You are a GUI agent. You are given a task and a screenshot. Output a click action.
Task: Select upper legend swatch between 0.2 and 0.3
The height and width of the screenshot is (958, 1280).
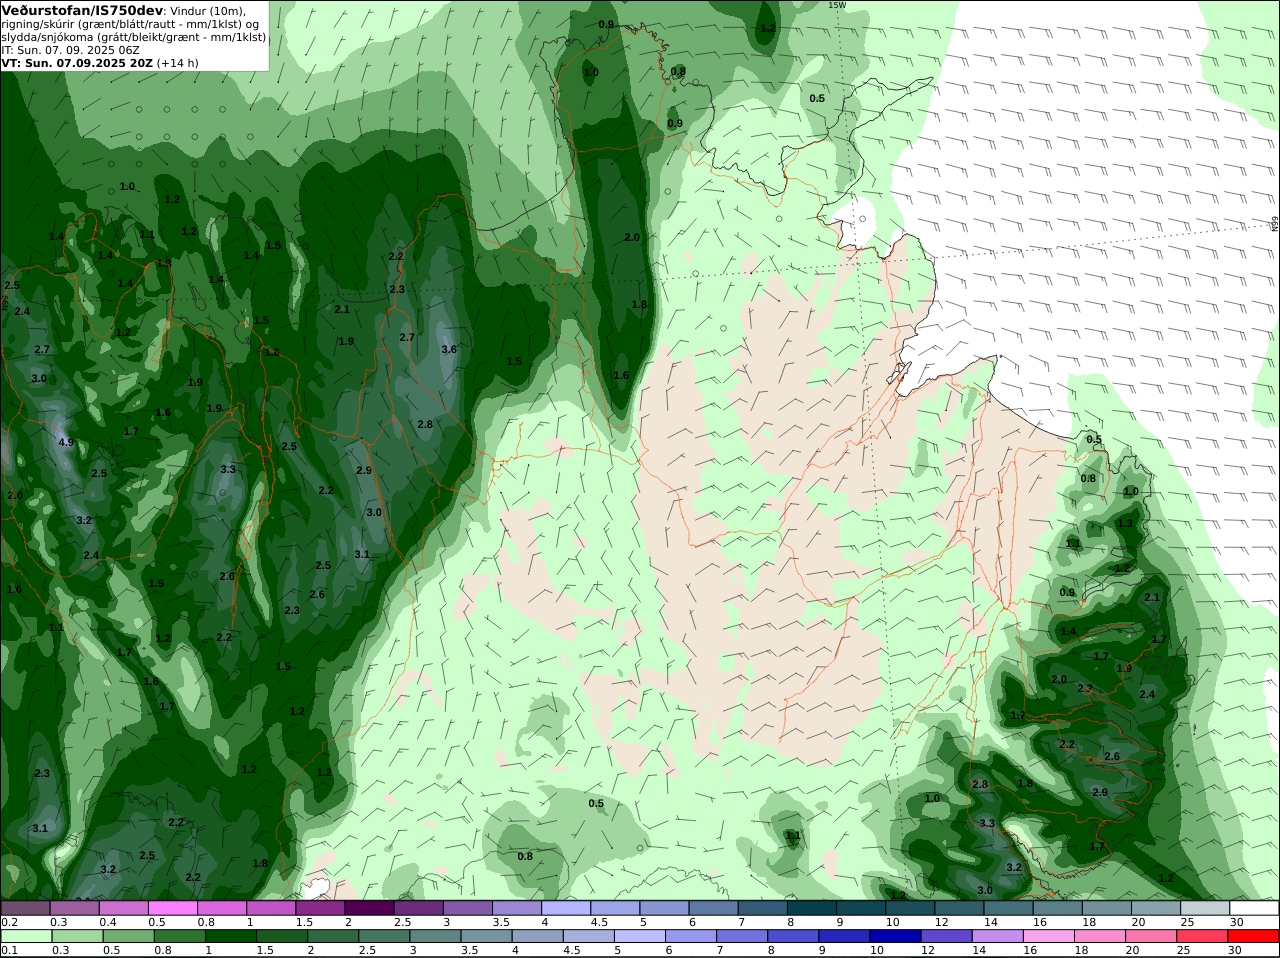[25, 908]
